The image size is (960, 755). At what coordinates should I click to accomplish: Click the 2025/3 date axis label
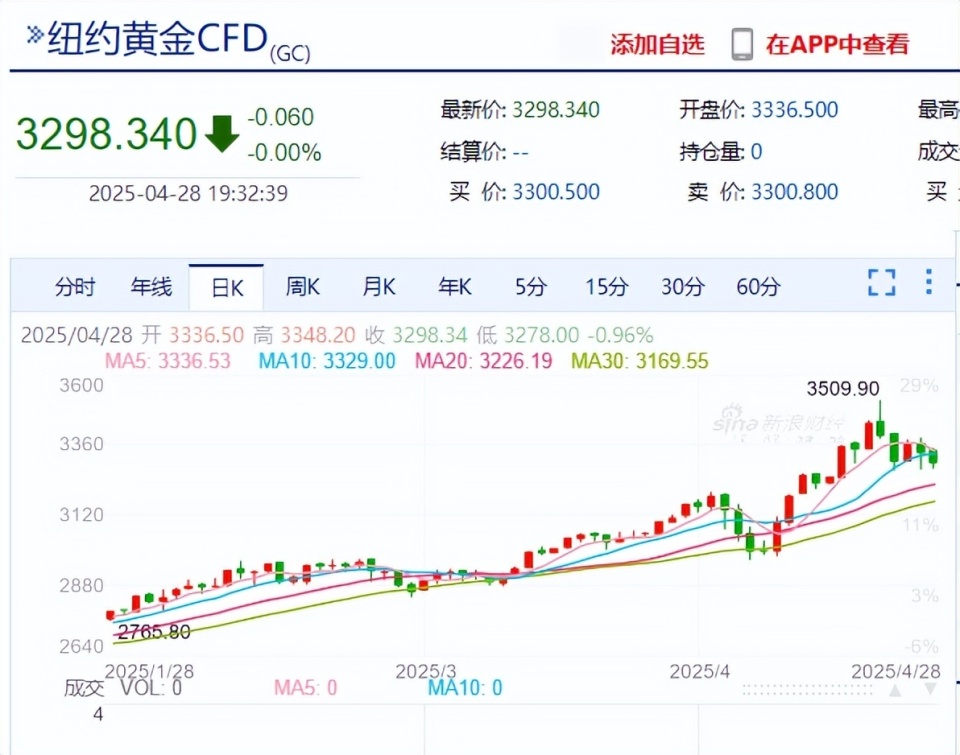tap(426, 671)
